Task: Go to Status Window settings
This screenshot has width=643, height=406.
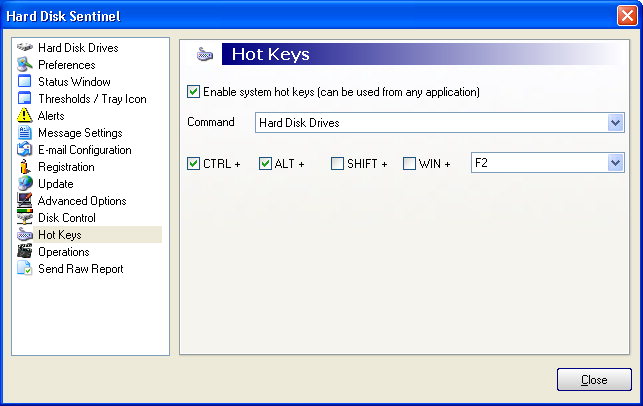Action: pos(74,82)
